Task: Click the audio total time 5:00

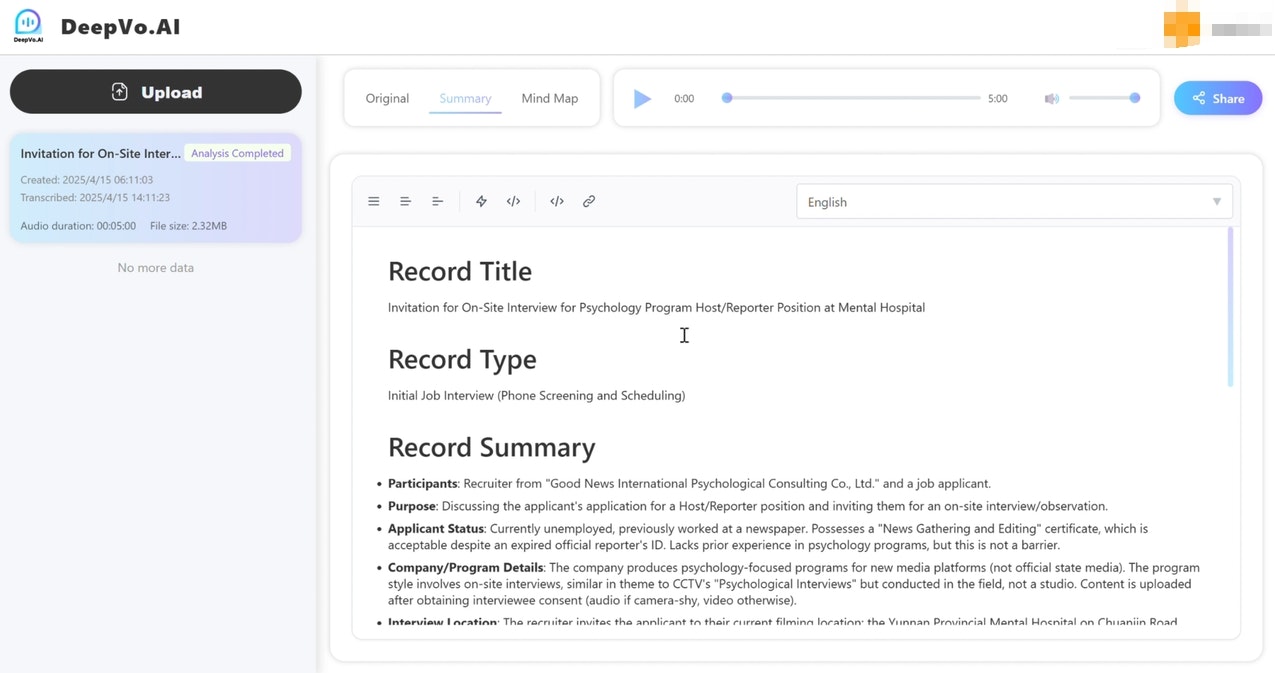Action: coord(997,98)
